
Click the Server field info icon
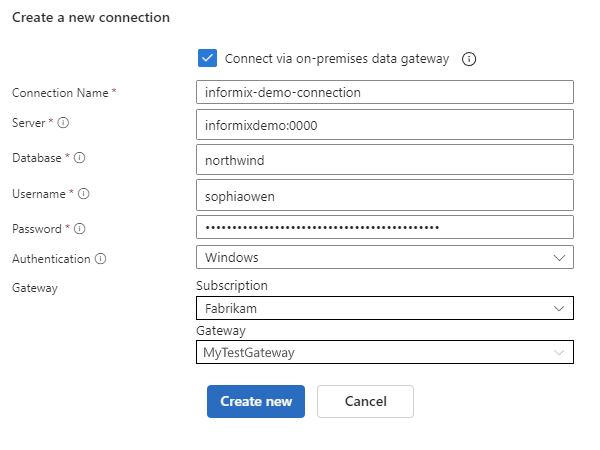pyautogui.click(x=62, y=124)
